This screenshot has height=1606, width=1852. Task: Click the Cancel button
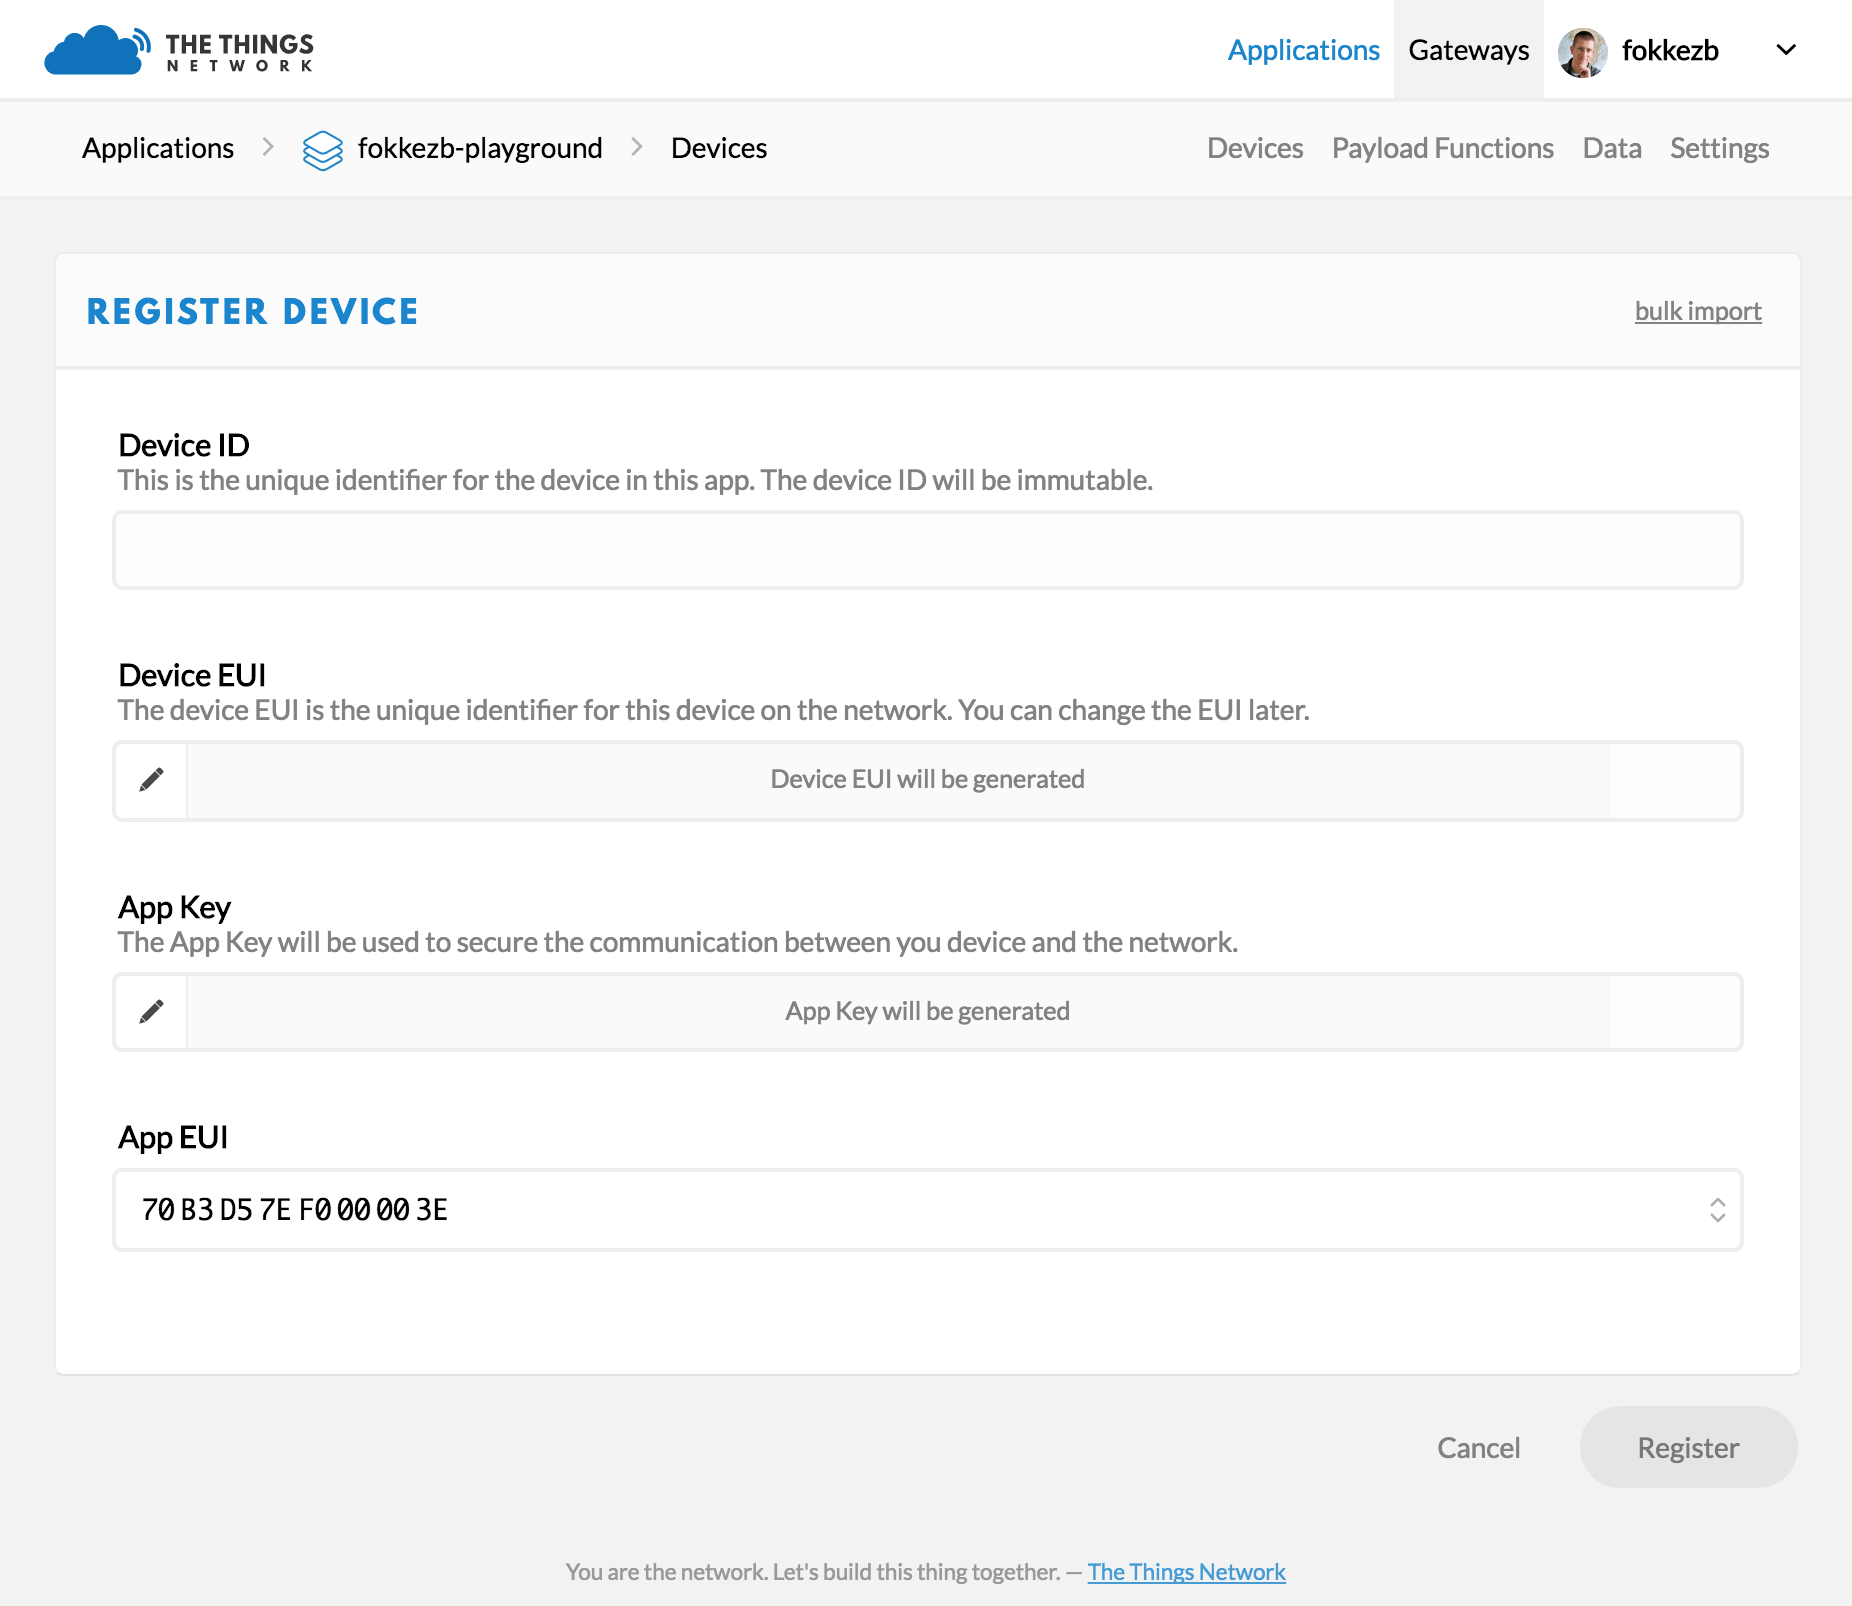point(1479,1447)
